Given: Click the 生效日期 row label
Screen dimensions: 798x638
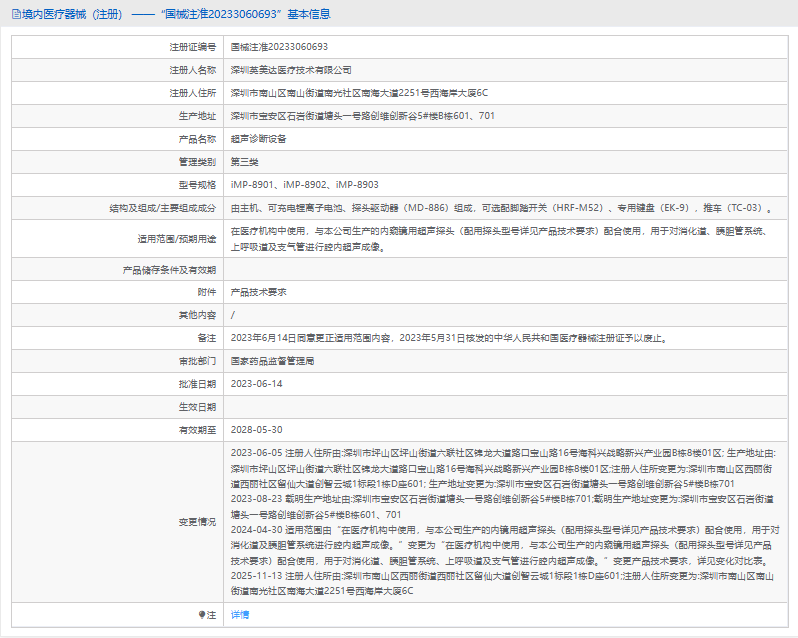Looking at the screenshot, I should point(197,407).
